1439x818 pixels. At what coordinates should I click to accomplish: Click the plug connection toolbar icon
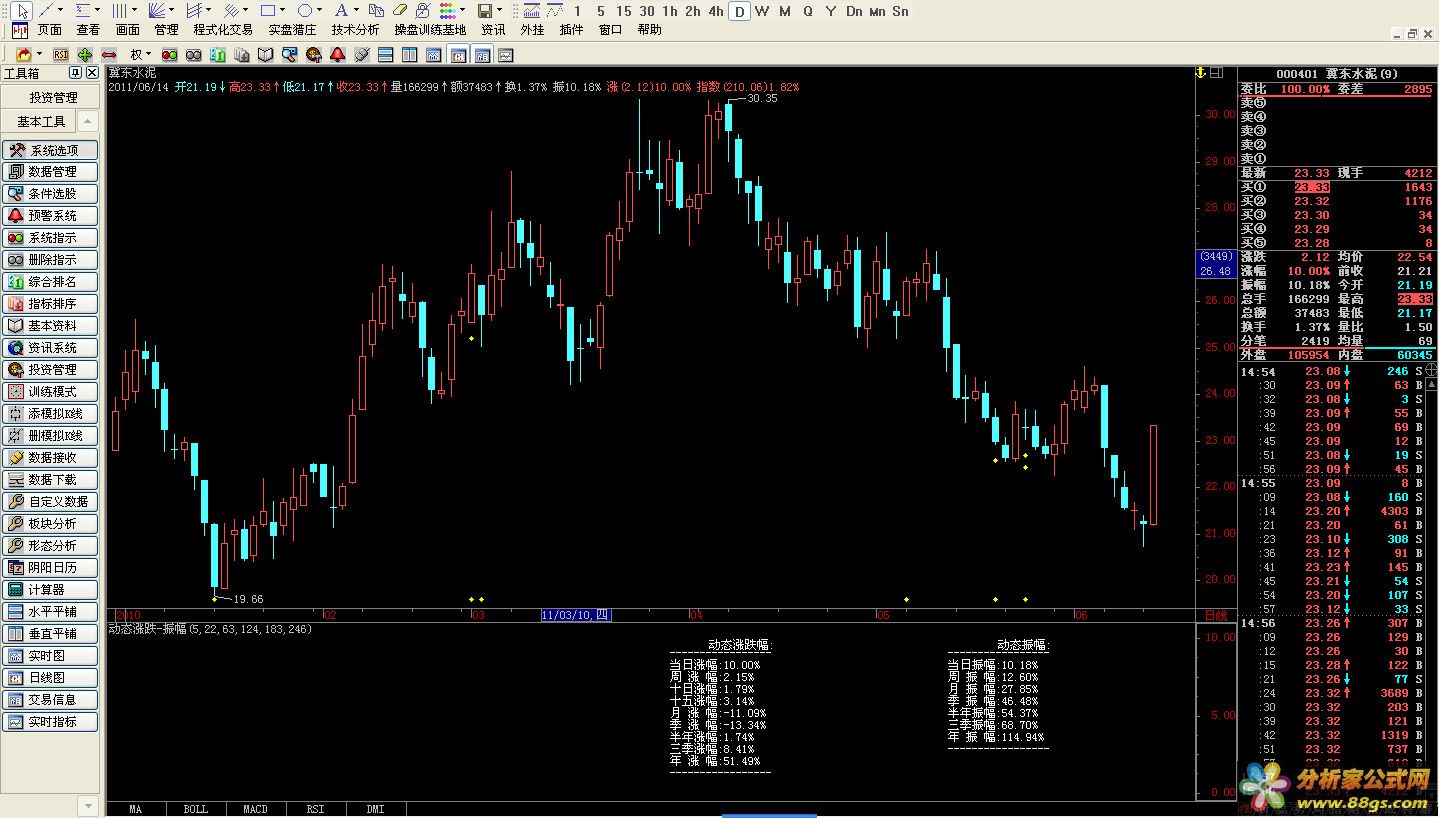362,55
